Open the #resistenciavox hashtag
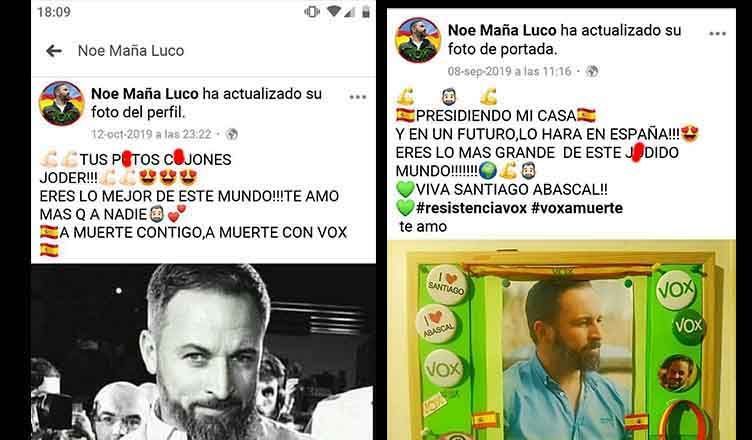 coord(471,208)
